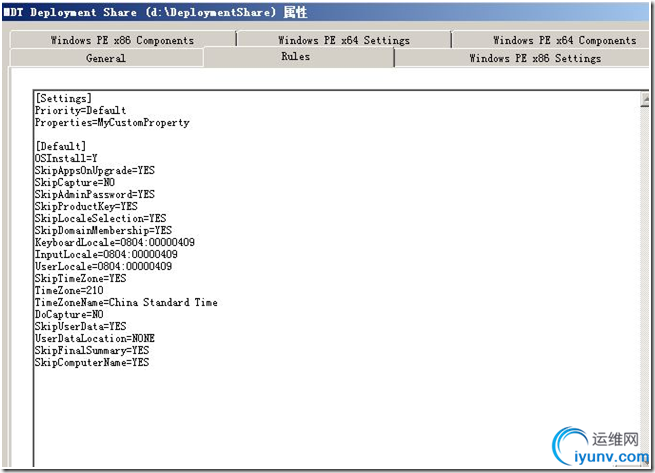Image resolution: width=655 pixels, height=473 pixels.
Task: Click the SkipLocaleSelection=YES line
Action: 101,218
